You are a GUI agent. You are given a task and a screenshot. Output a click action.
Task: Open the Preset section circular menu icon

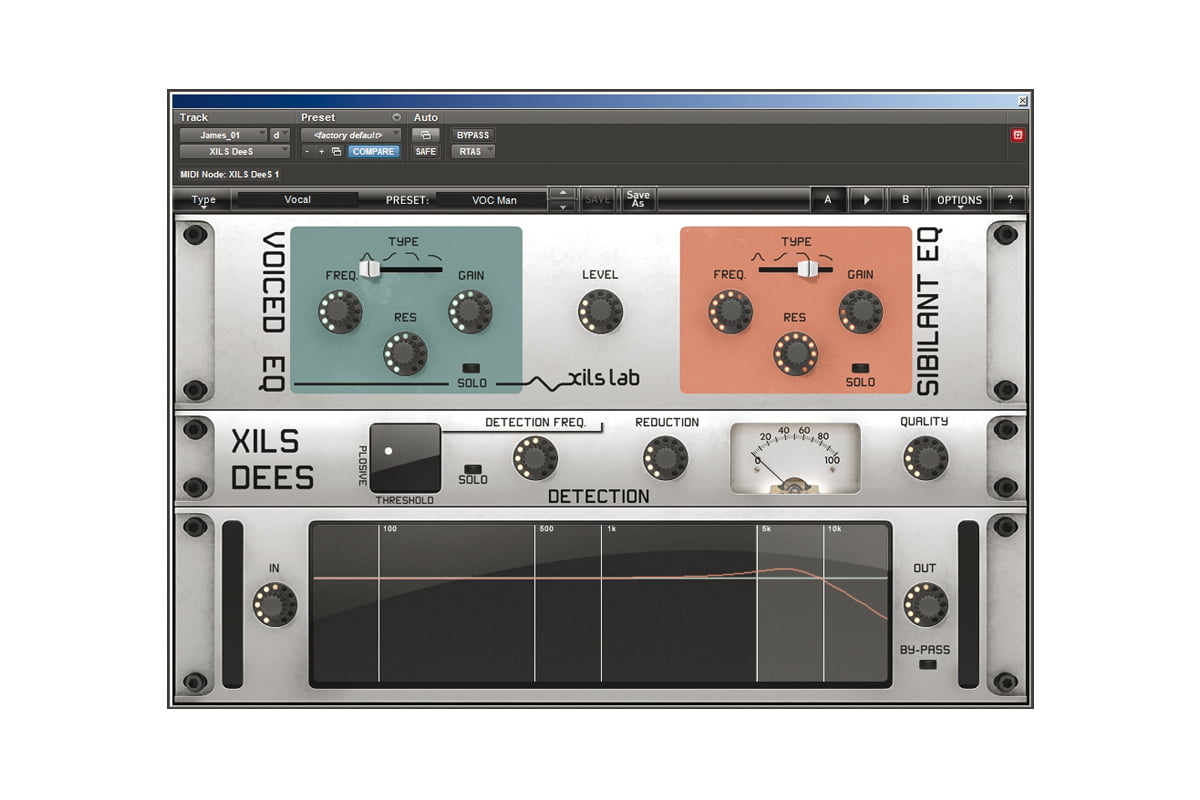[x=396, y=117]
